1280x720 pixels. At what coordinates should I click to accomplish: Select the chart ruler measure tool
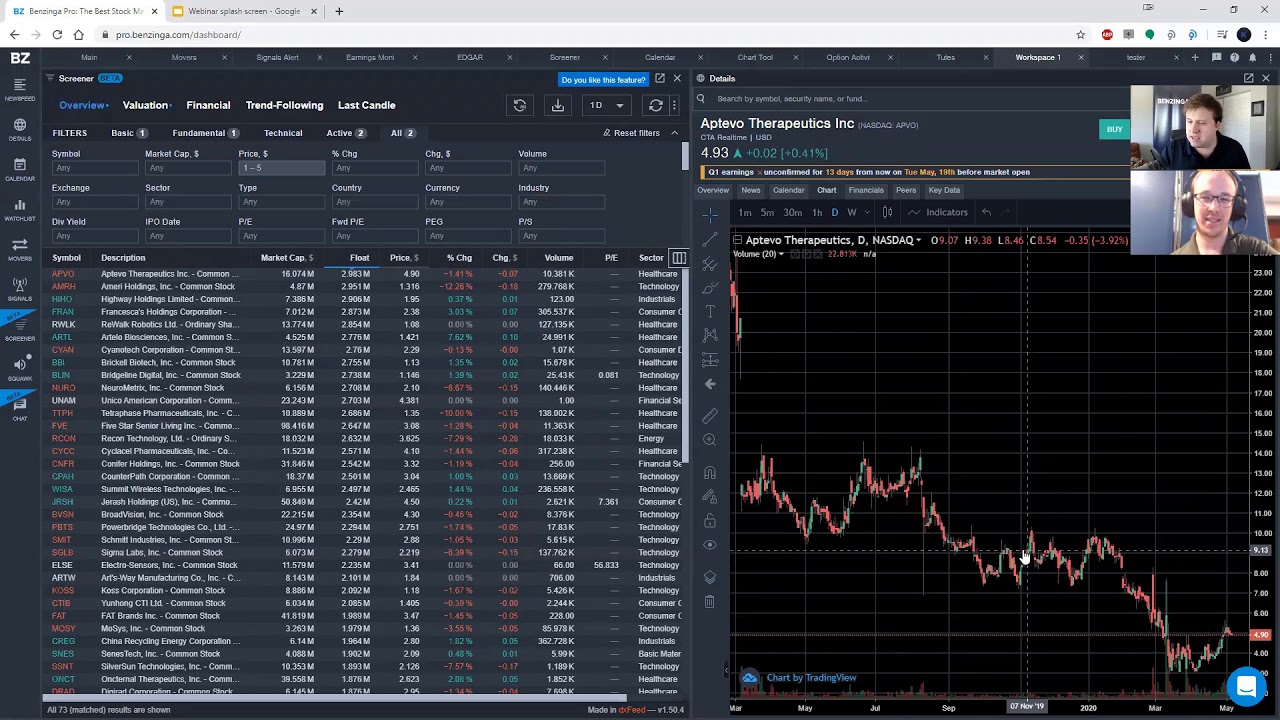click(x=710, y=415)
